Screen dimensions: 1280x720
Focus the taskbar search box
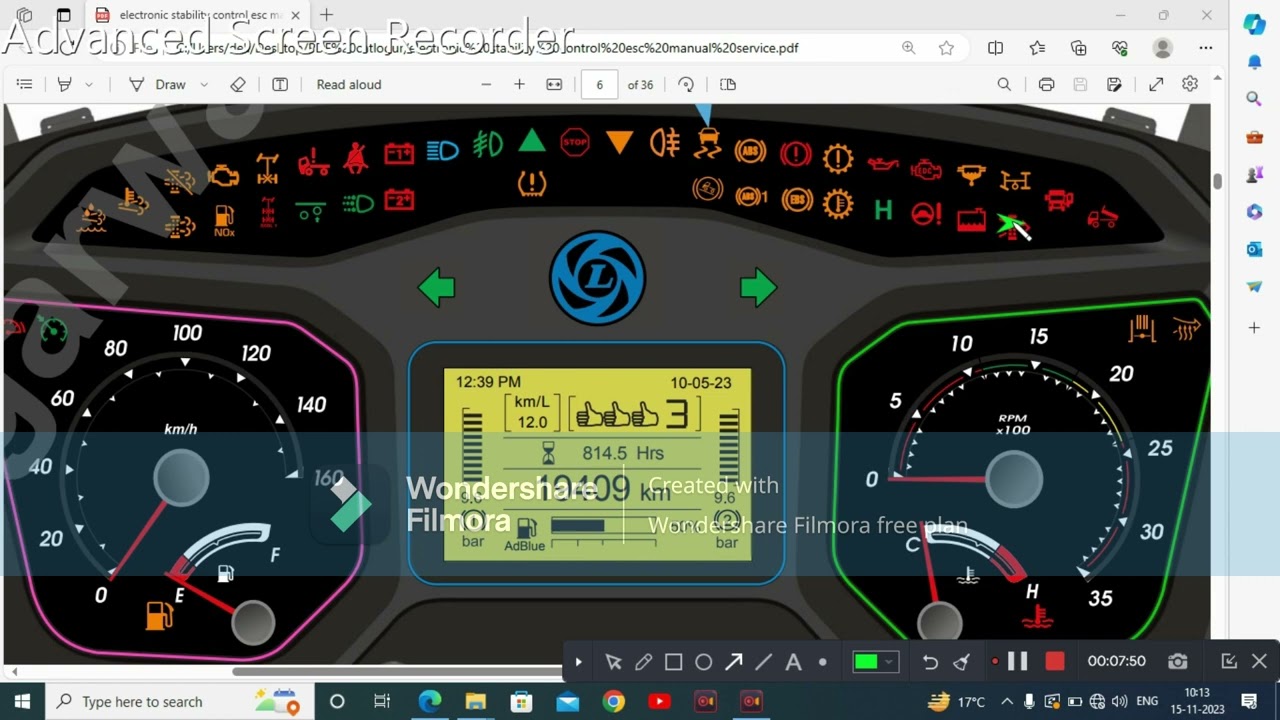(x=181, y=701)
